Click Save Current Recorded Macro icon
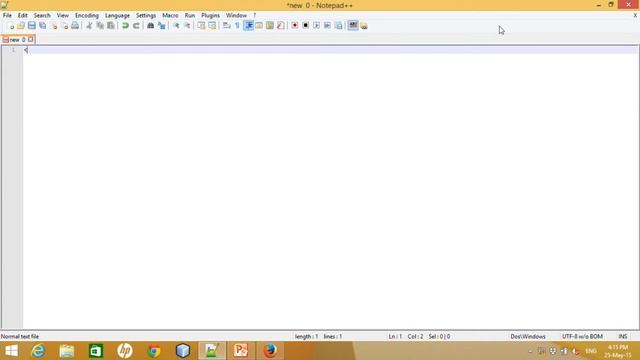 [338, 26]
